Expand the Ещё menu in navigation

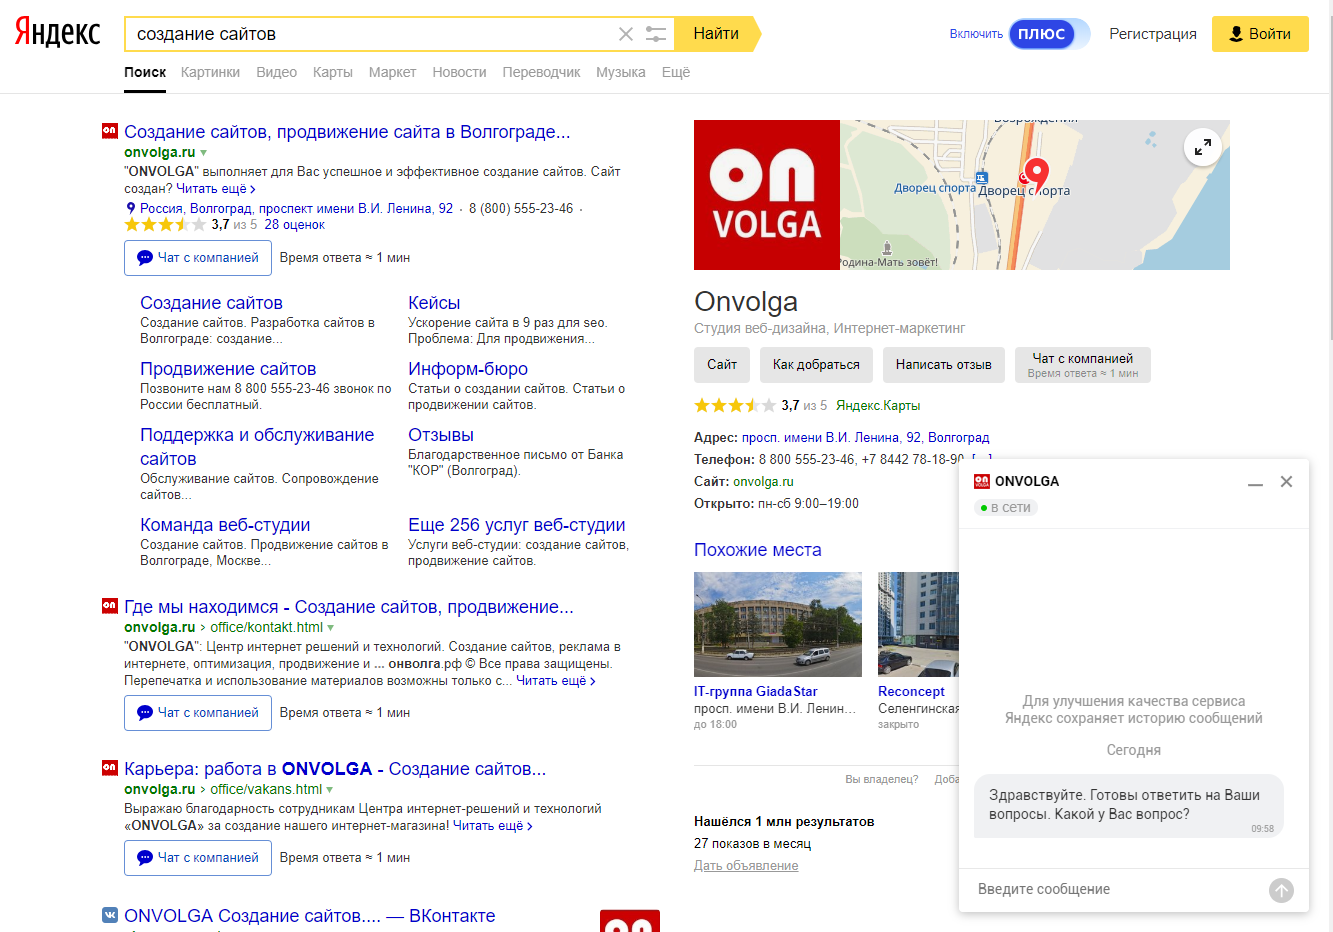[x=676, y=72]
